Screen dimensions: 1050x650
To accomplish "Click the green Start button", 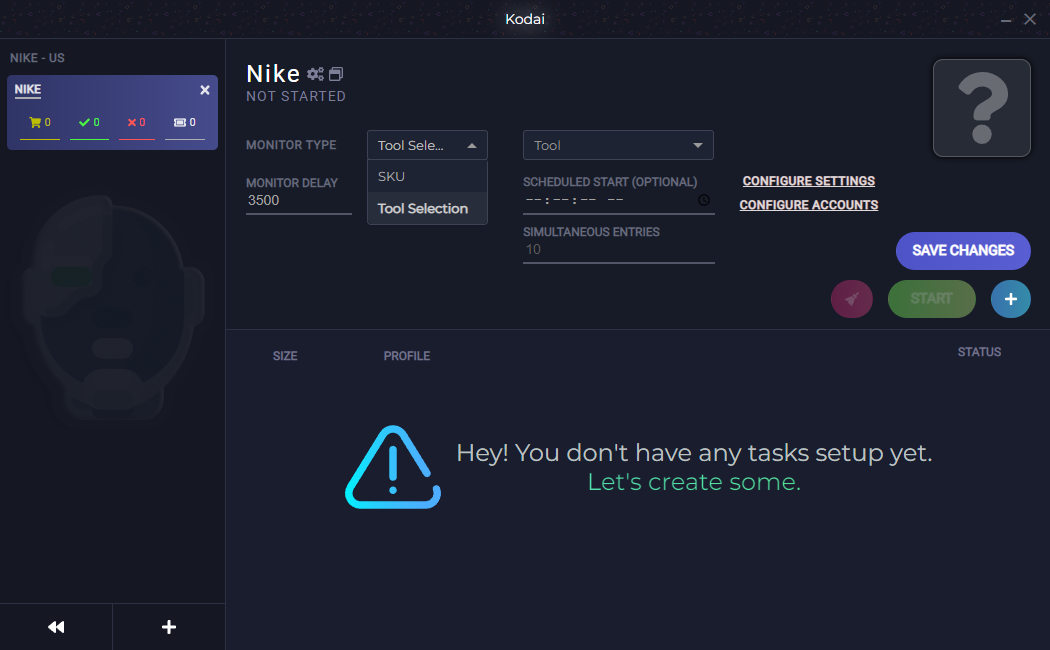I will click(x=931, y=299).
